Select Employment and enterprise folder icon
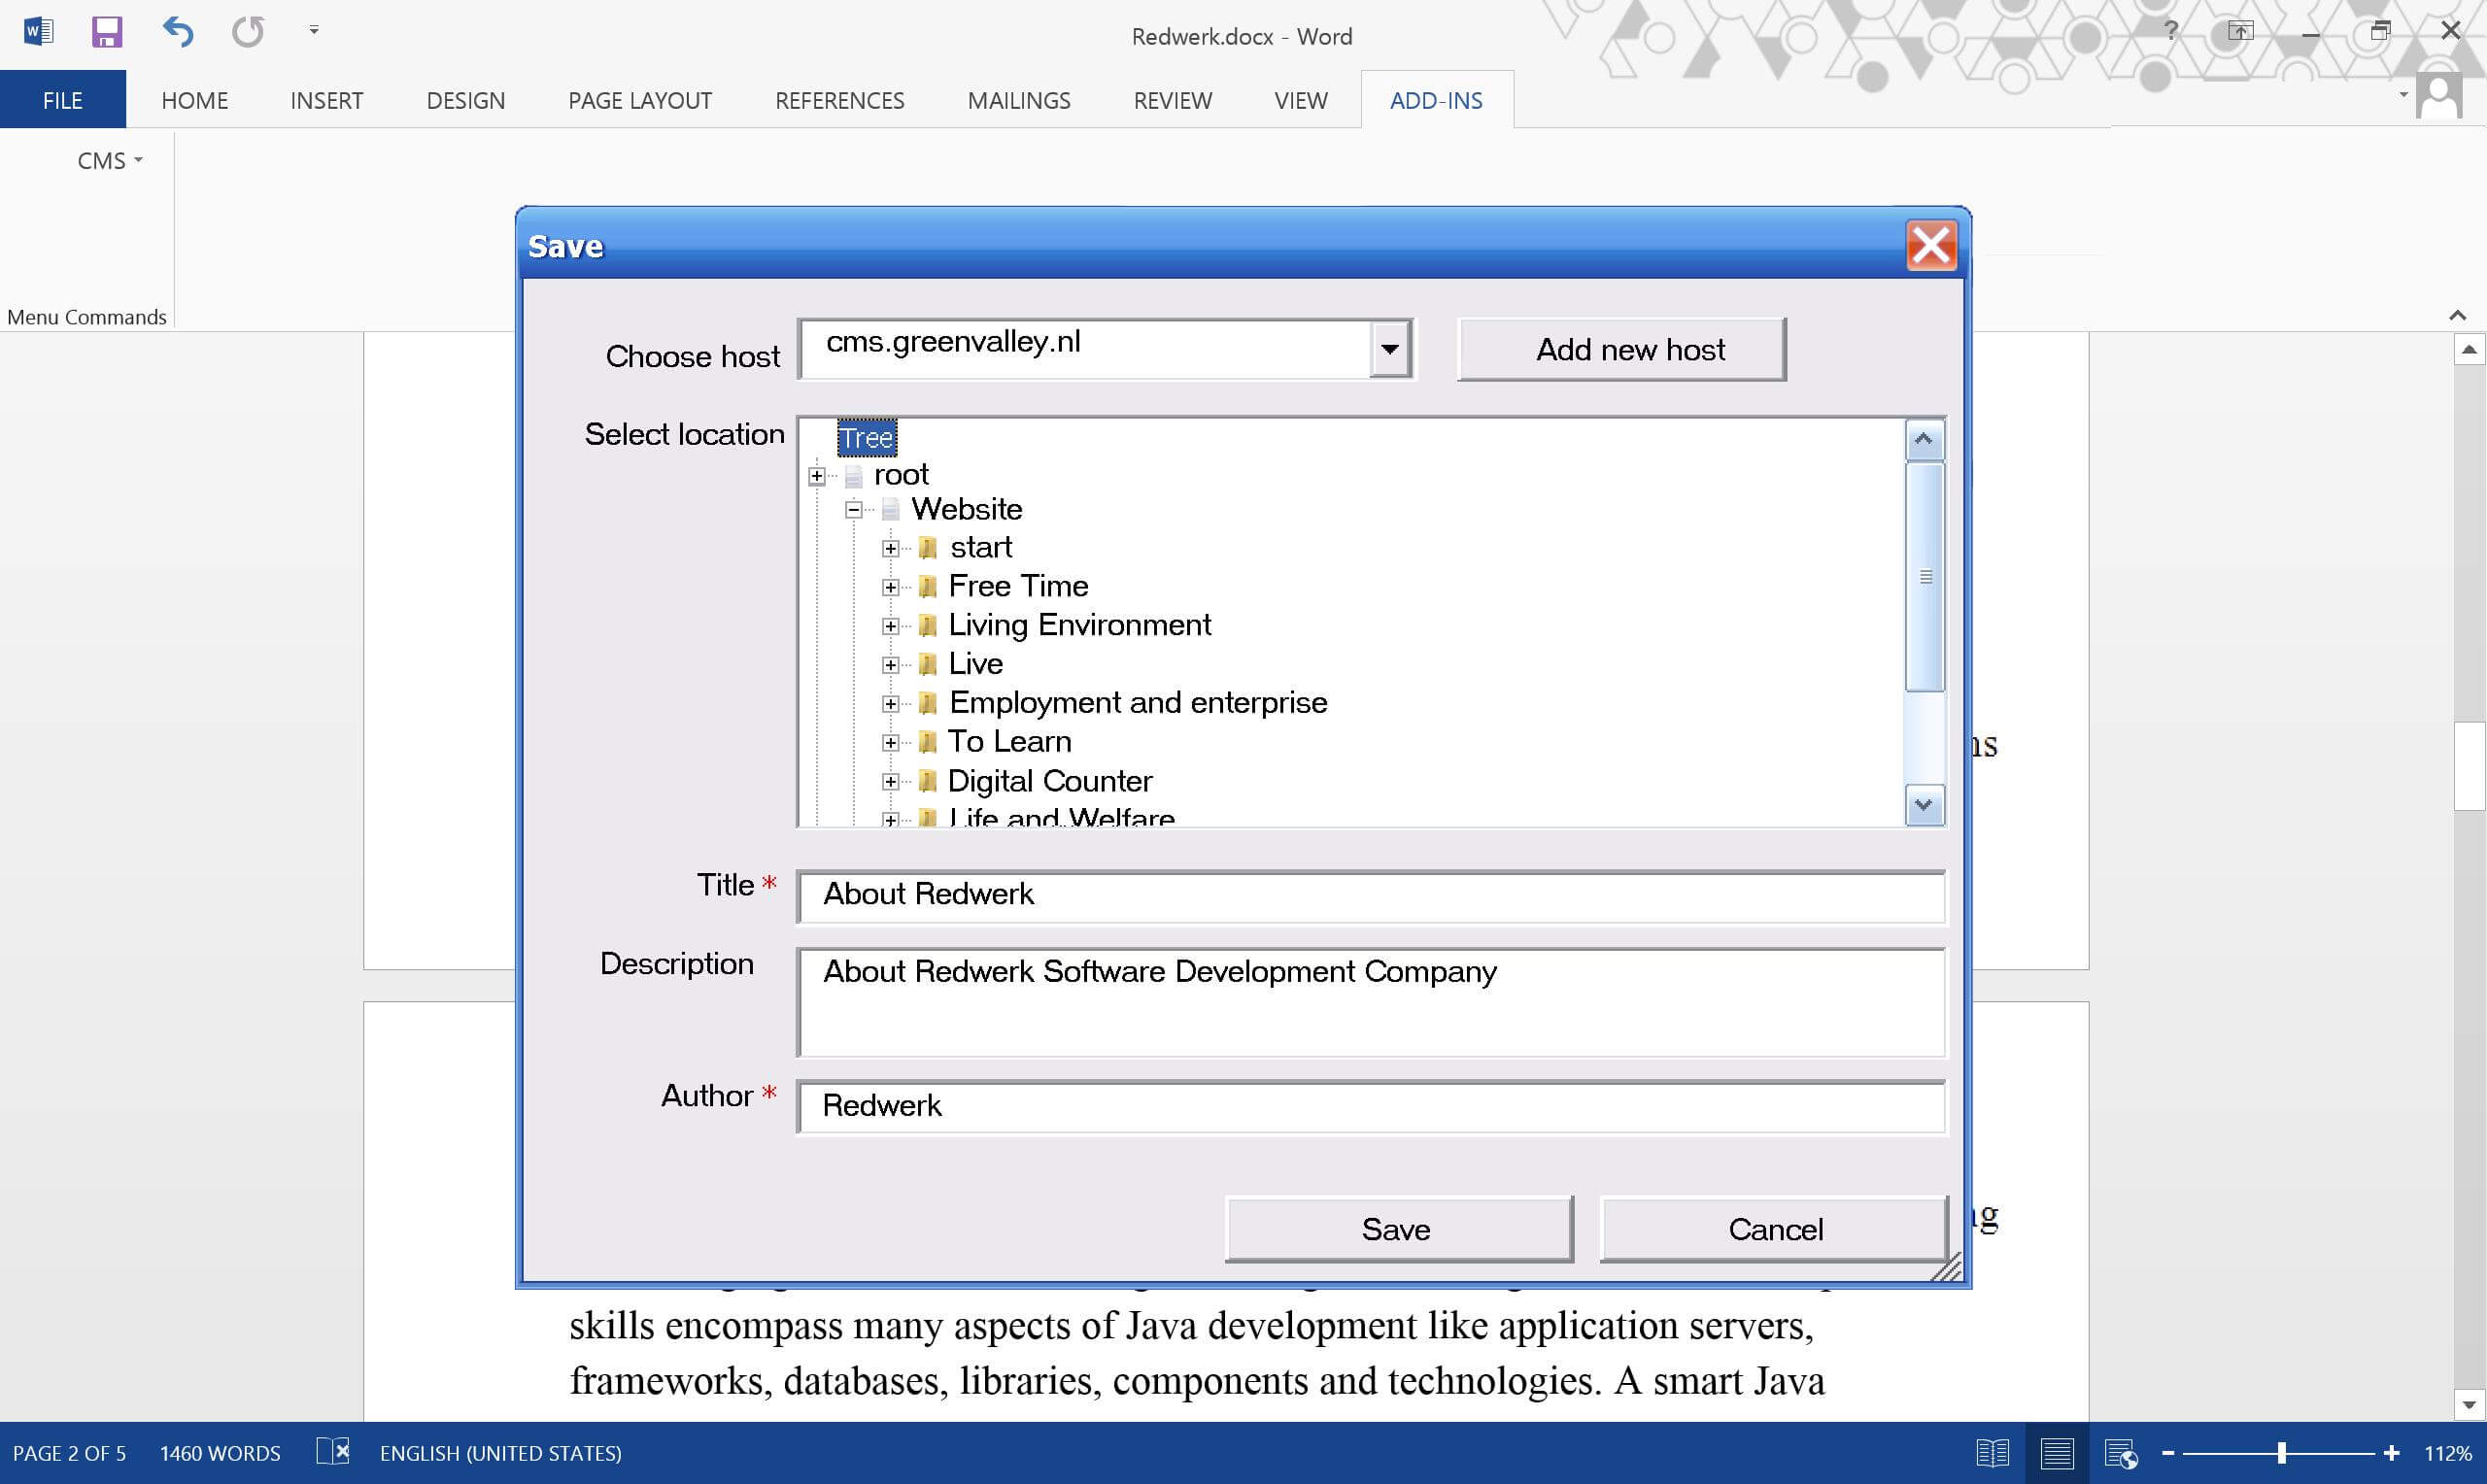 (927, 703)
